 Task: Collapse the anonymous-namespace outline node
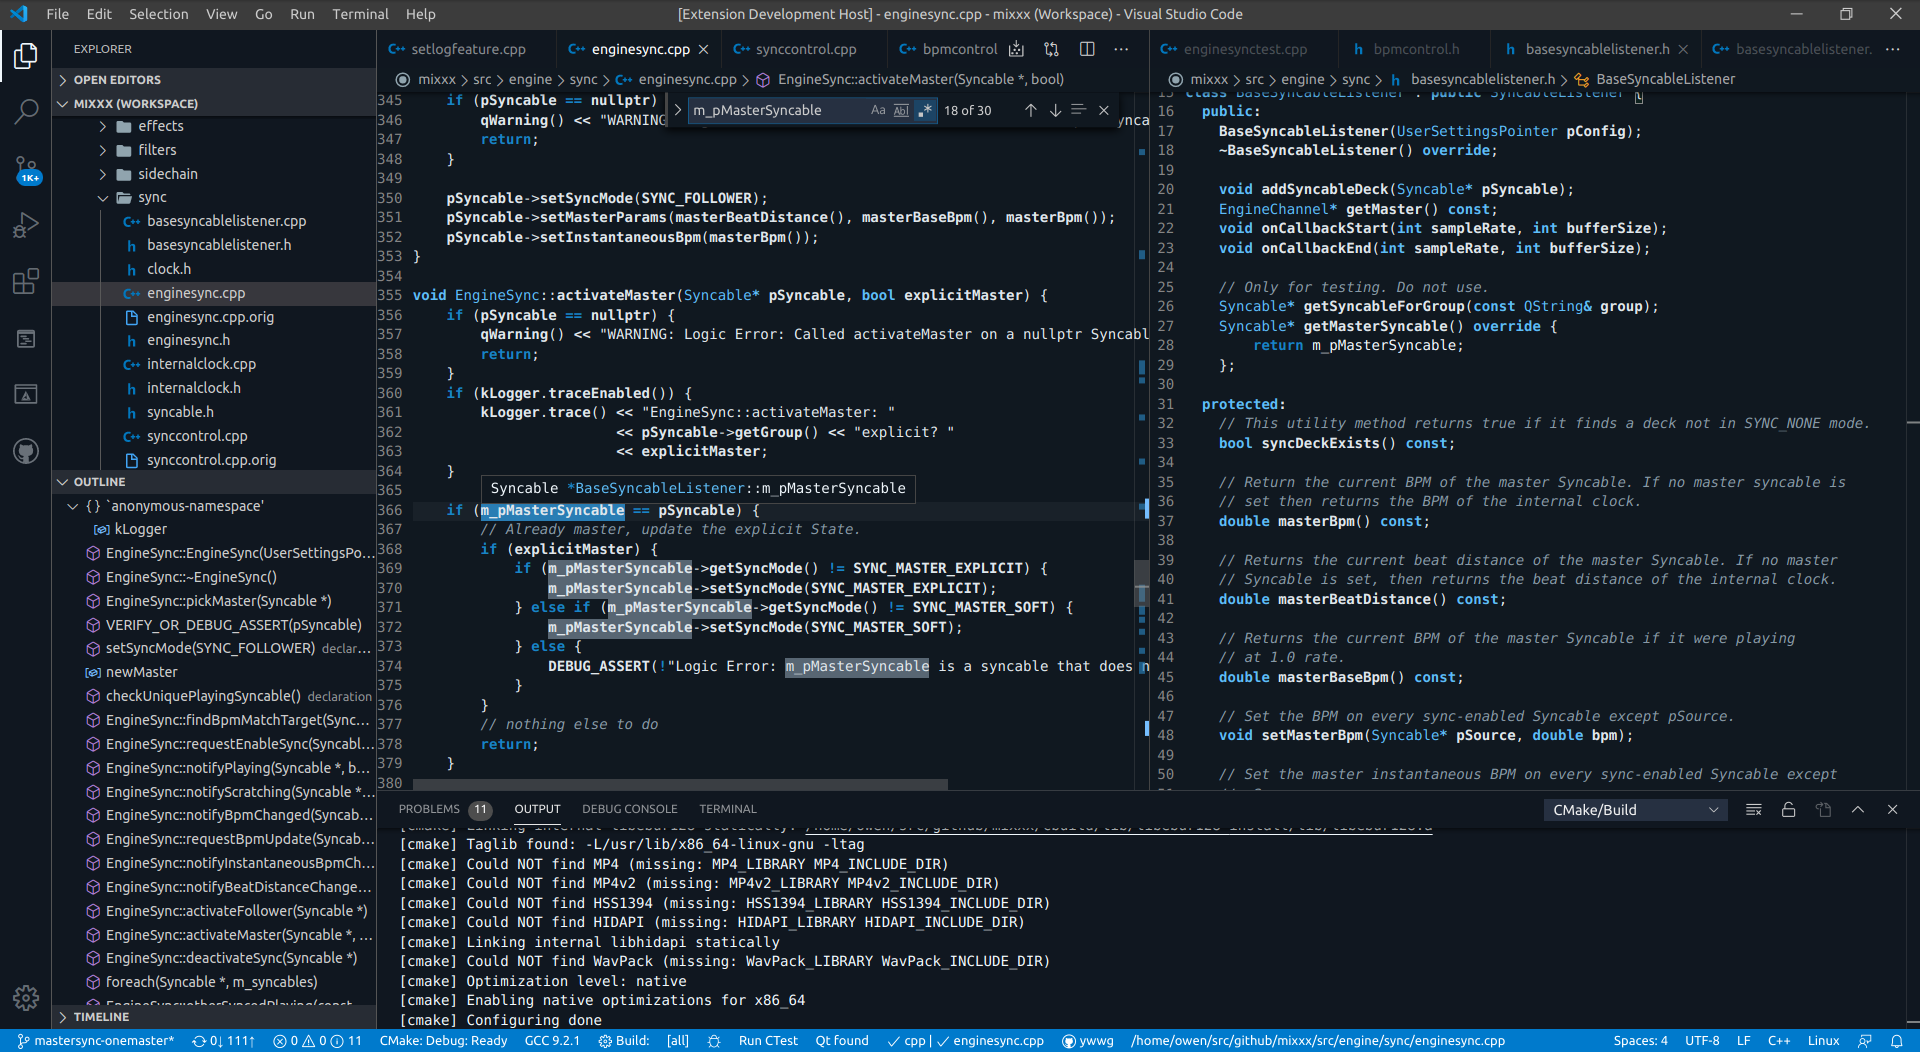(x=72, y=506)
